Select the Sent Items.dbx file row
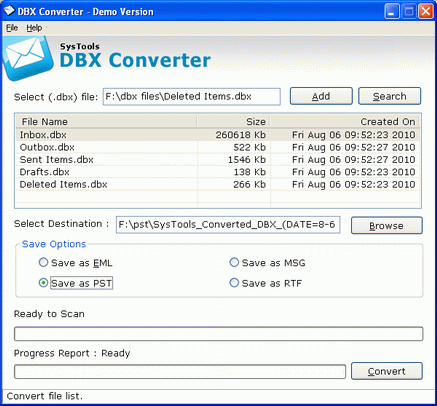This screenshot has width=437, height=406. [x=218, y=160]
